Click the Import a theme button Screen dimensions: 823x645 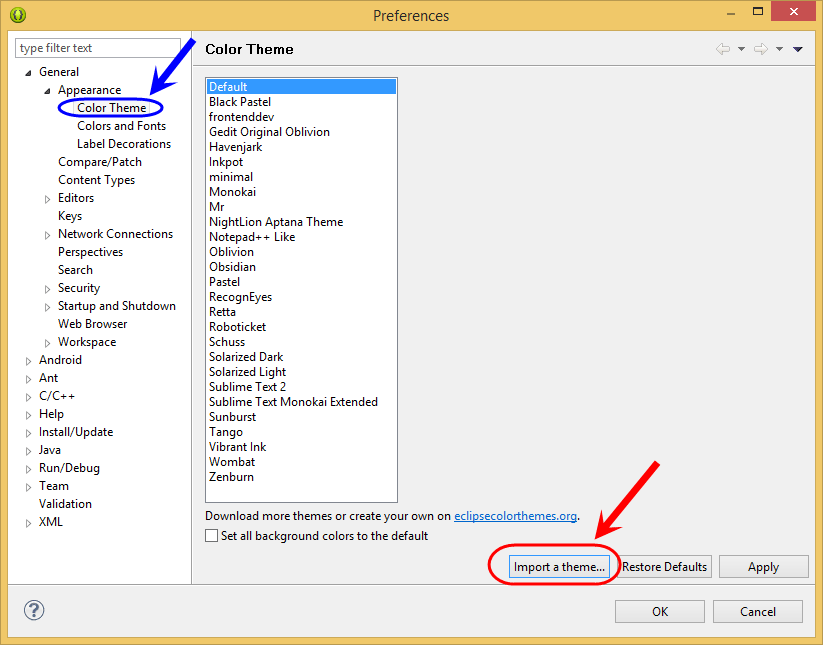tap(559, 567)
